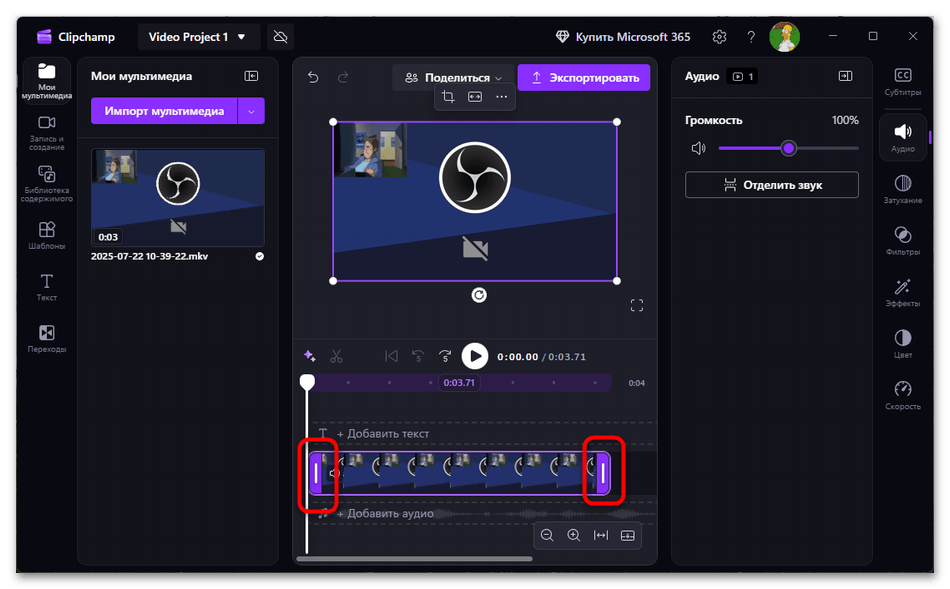950x589 pixels.
Task: Open the Share (Поделиться) dropdown
Action: click(x=453, y=78)
